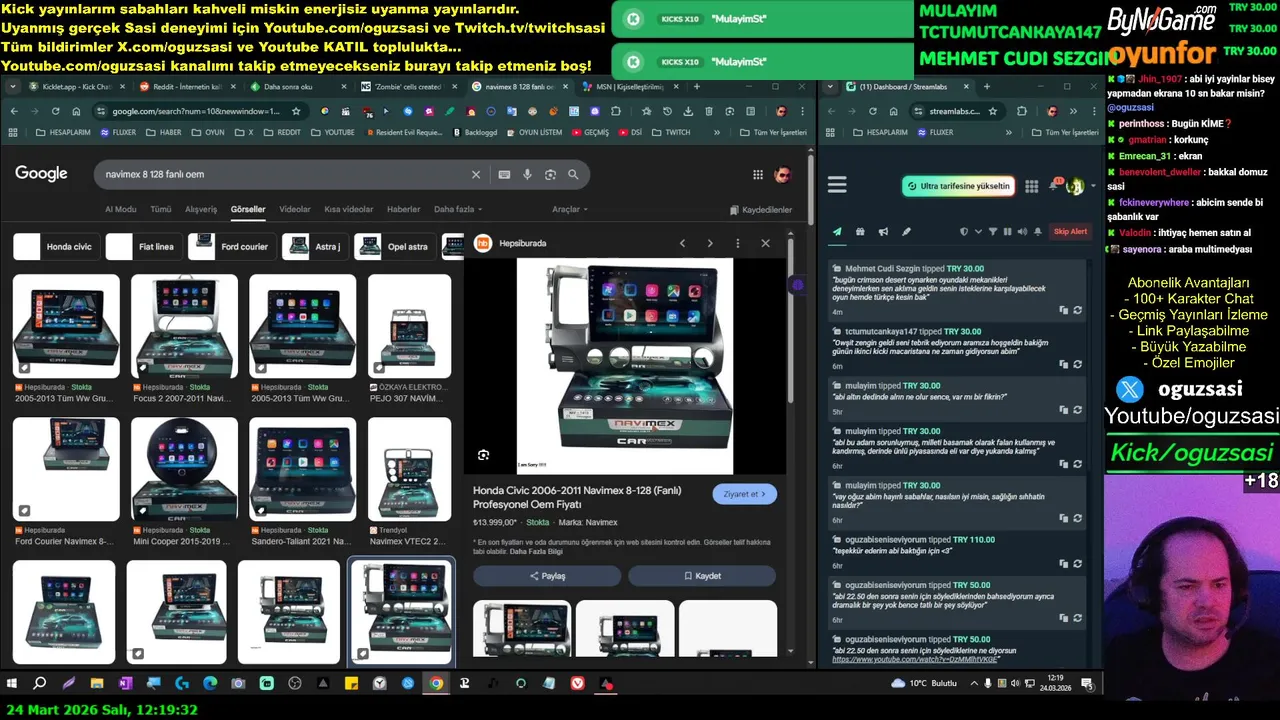Viewport: 1280px width, 720px height.
Task: Open the Araçlar tools dropdown
Action: 570,209
